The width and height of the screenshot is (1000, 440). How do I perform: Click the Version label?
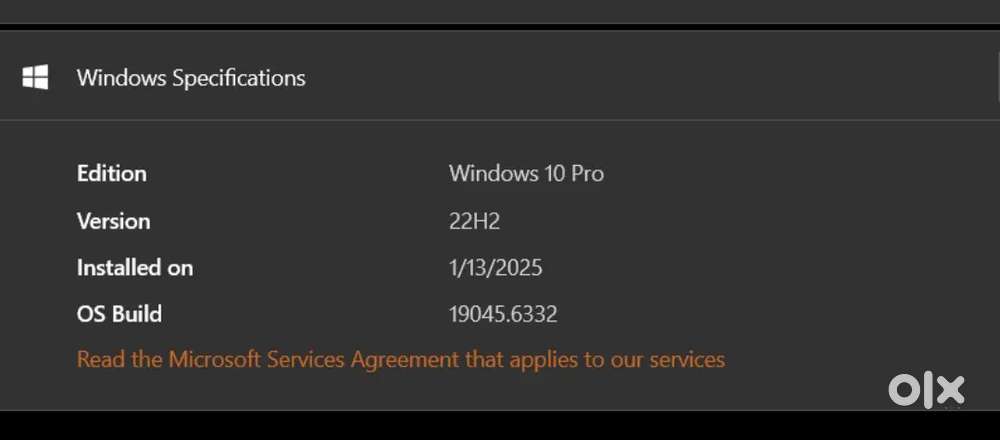[114, 221]
